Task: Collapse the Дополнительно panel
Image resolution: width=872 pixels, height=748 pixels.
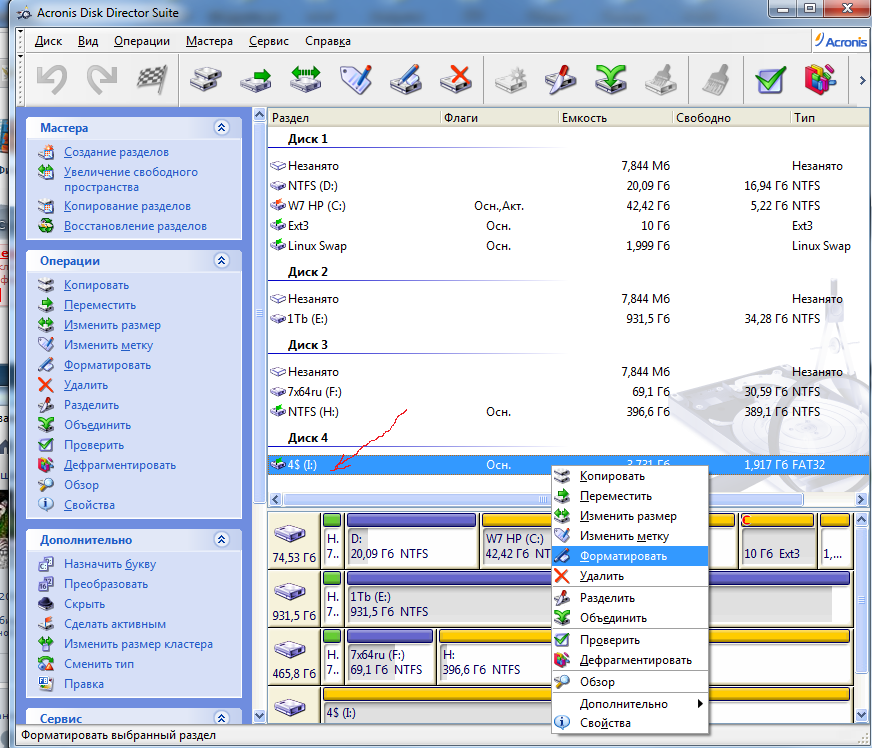Action: tap(221, 539)
